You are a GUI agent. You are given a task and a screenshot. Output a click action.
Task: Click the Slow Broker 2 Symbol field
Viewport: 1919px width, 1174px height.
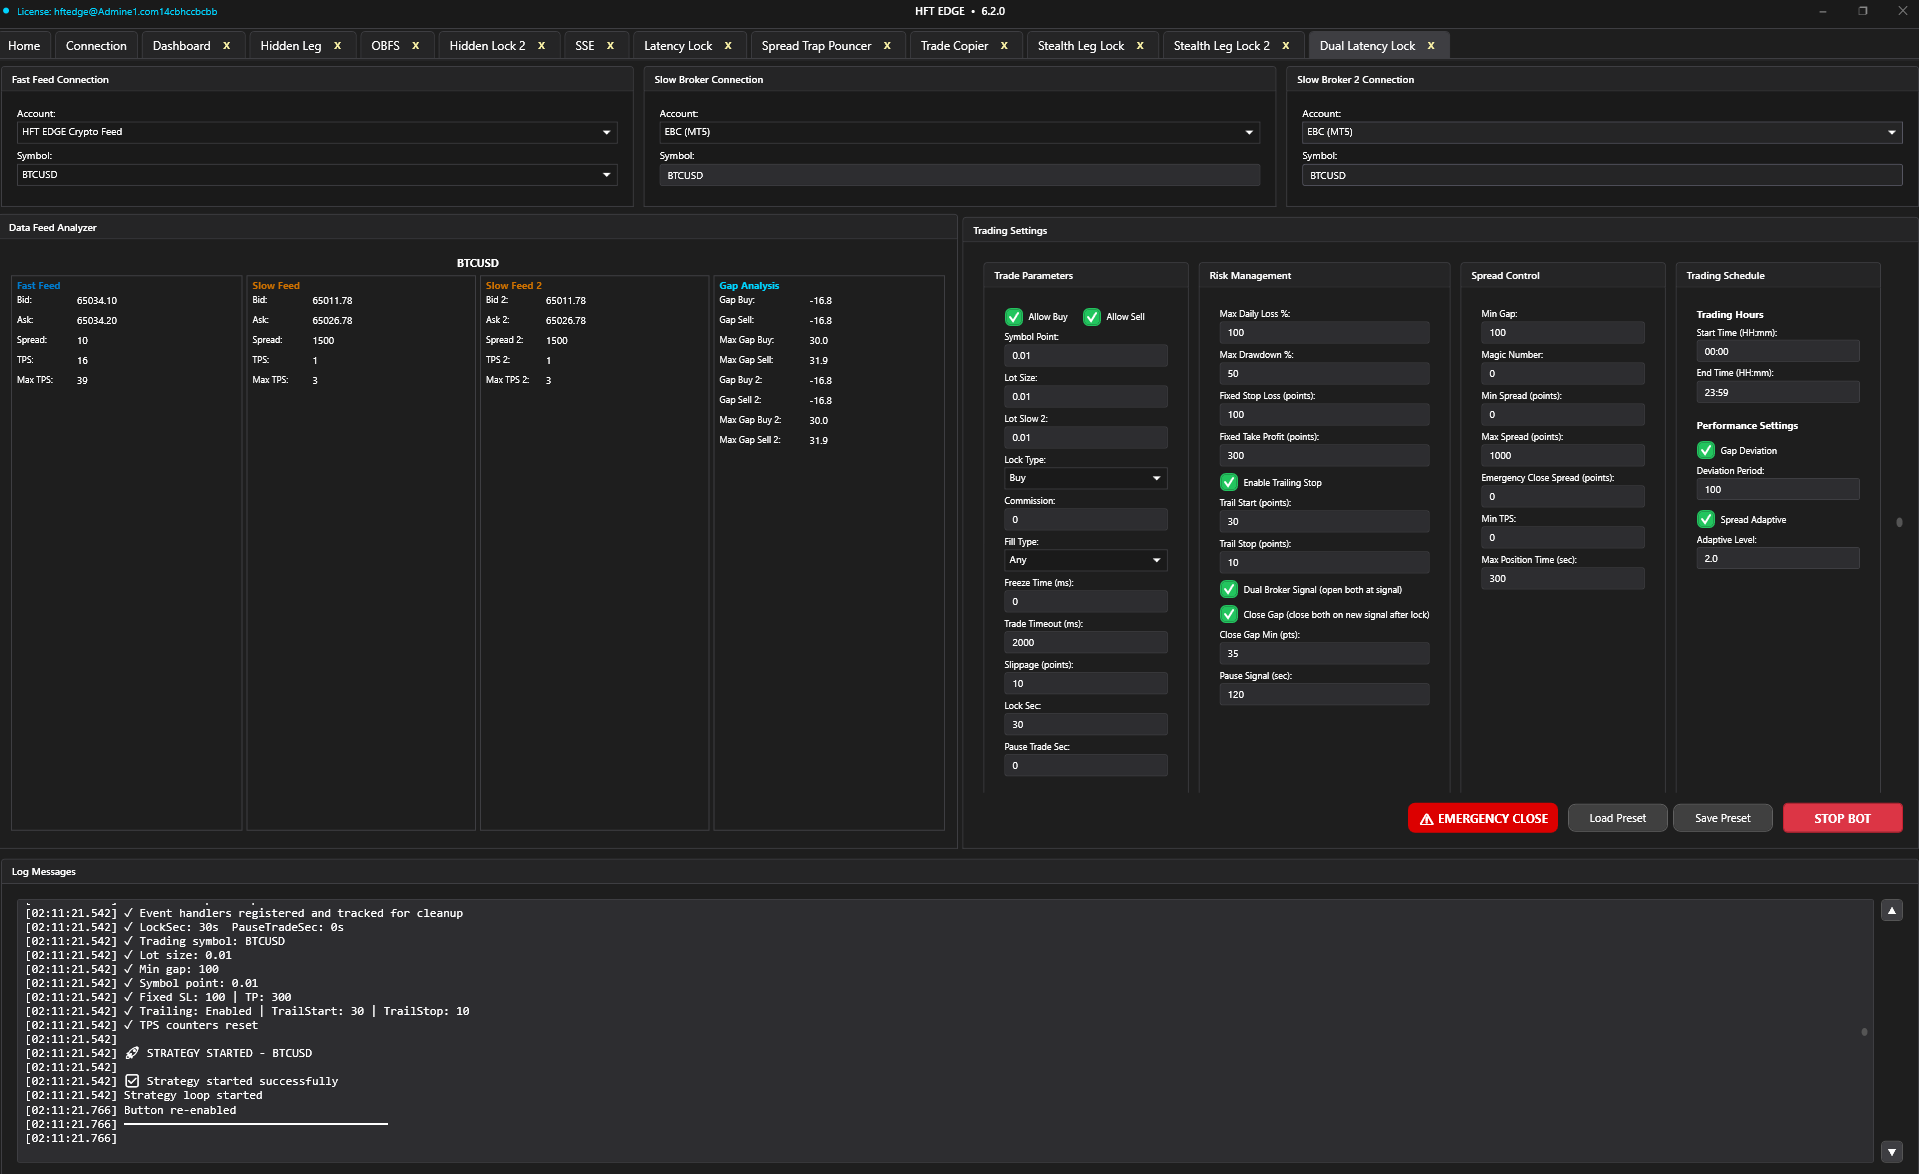(x=1602, y=175)
